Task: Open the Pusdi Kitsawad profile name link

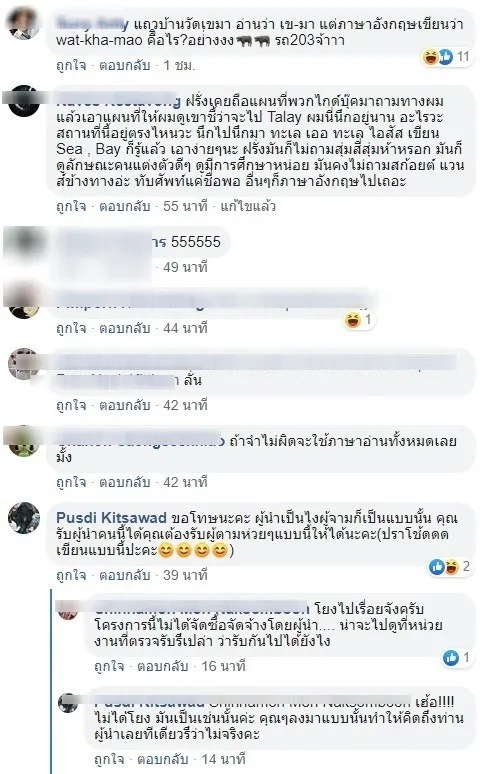Action: 112,518
